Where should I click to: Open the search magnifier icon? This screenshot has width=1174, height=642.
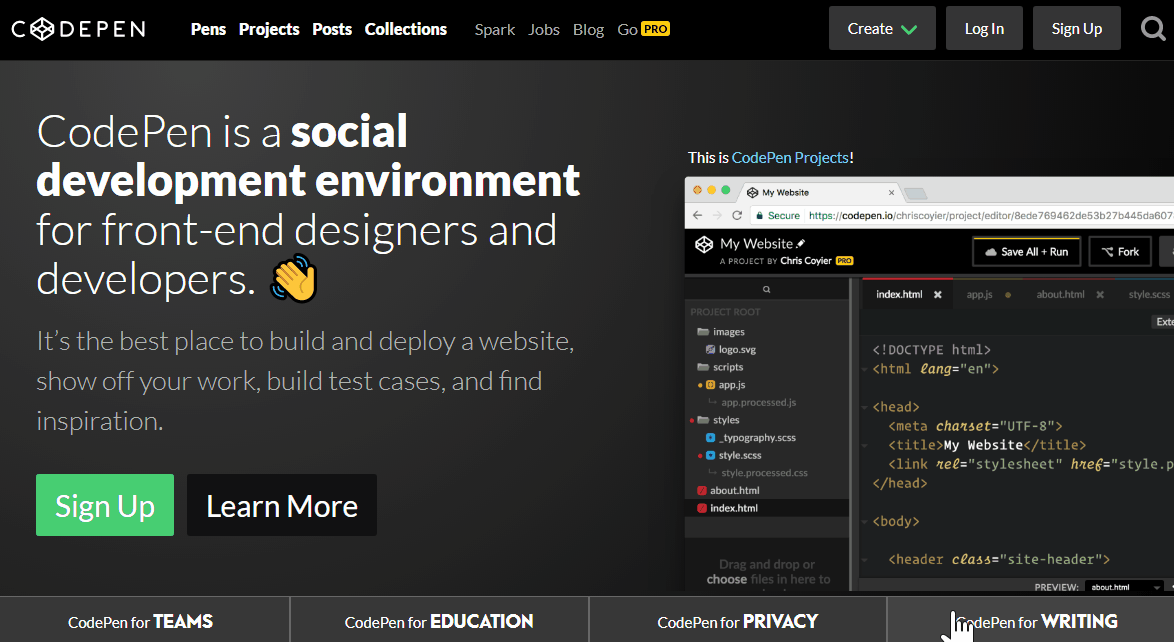[1153, 28]
